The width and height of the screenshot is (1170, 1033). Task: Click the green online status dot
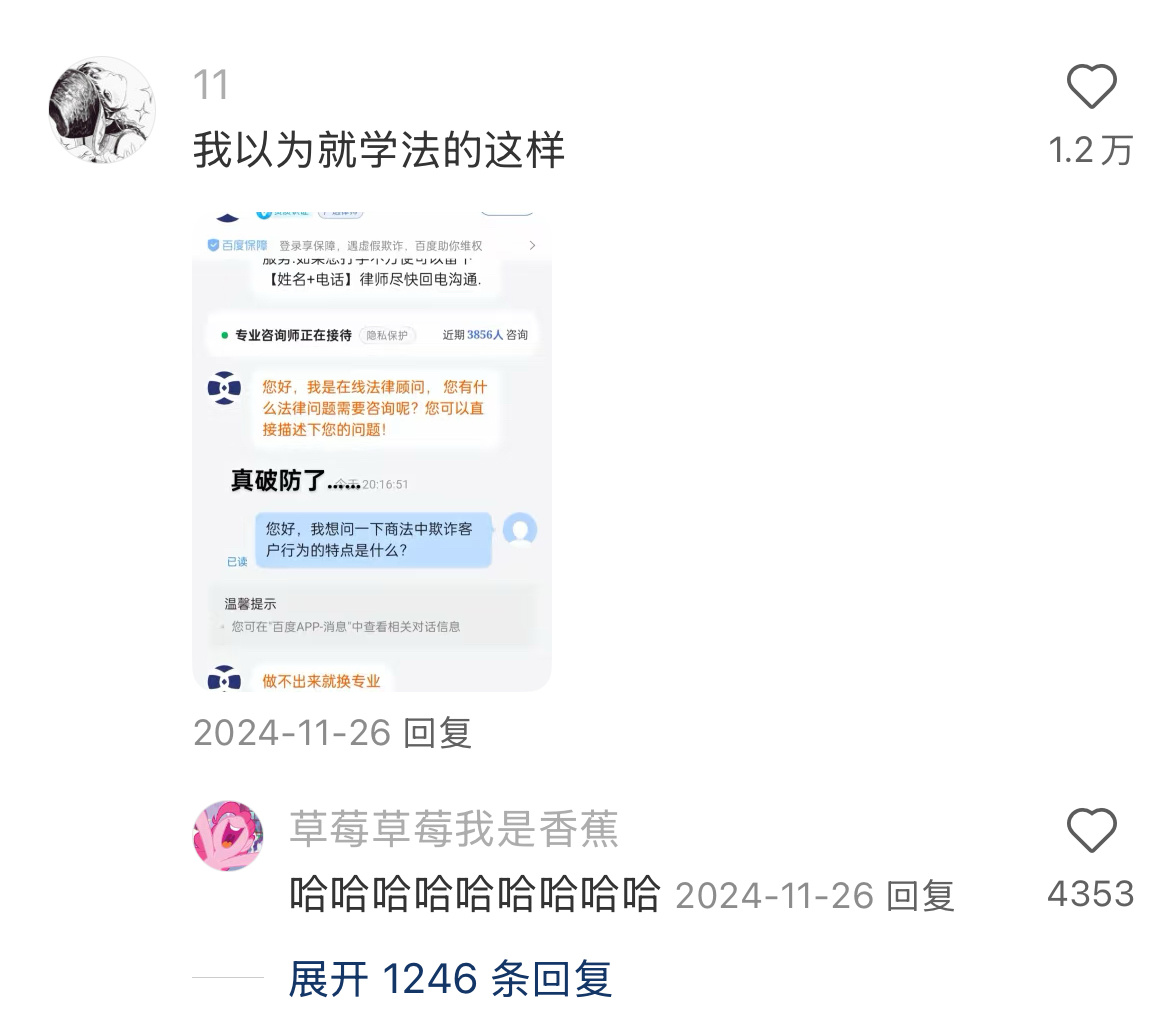pos(224,335)
